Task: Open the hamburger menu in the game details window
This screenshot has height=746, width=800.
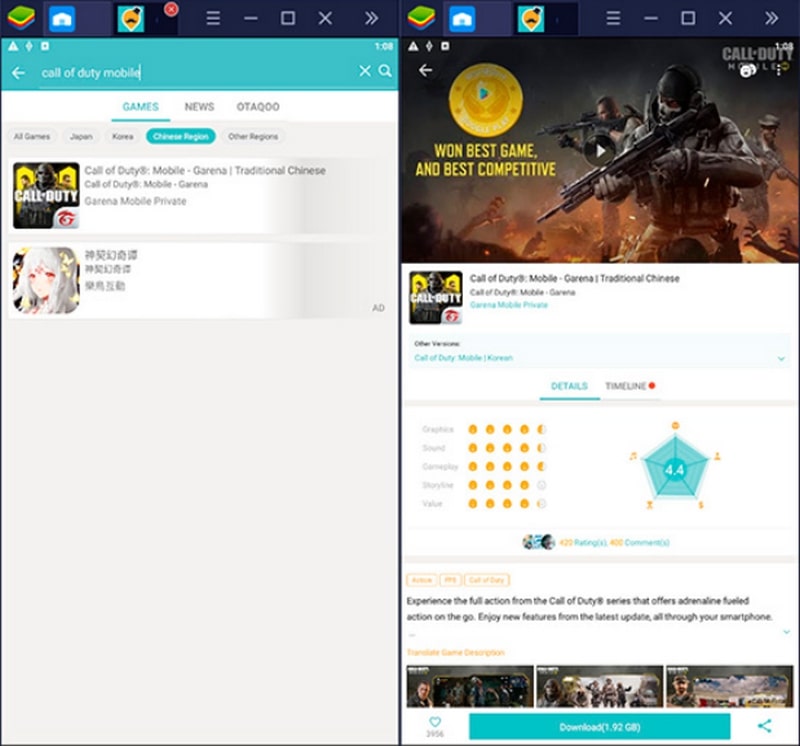Action: pos(613,19)
